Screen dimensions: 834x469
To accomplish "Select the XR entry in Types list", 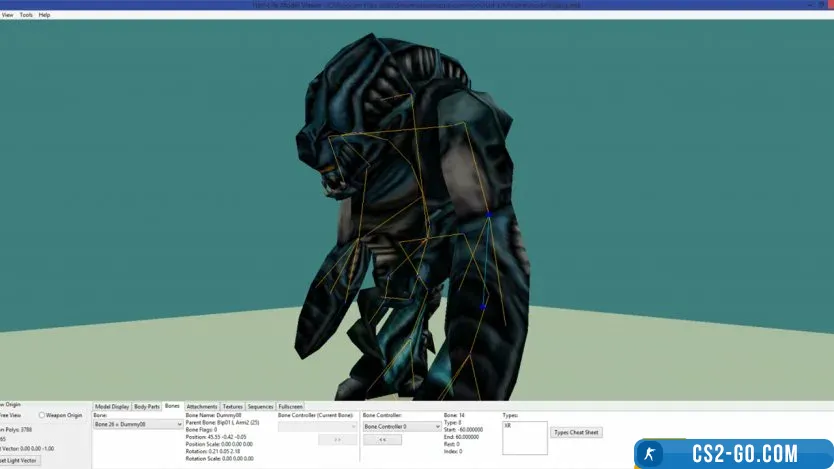I will pos(509,425).
